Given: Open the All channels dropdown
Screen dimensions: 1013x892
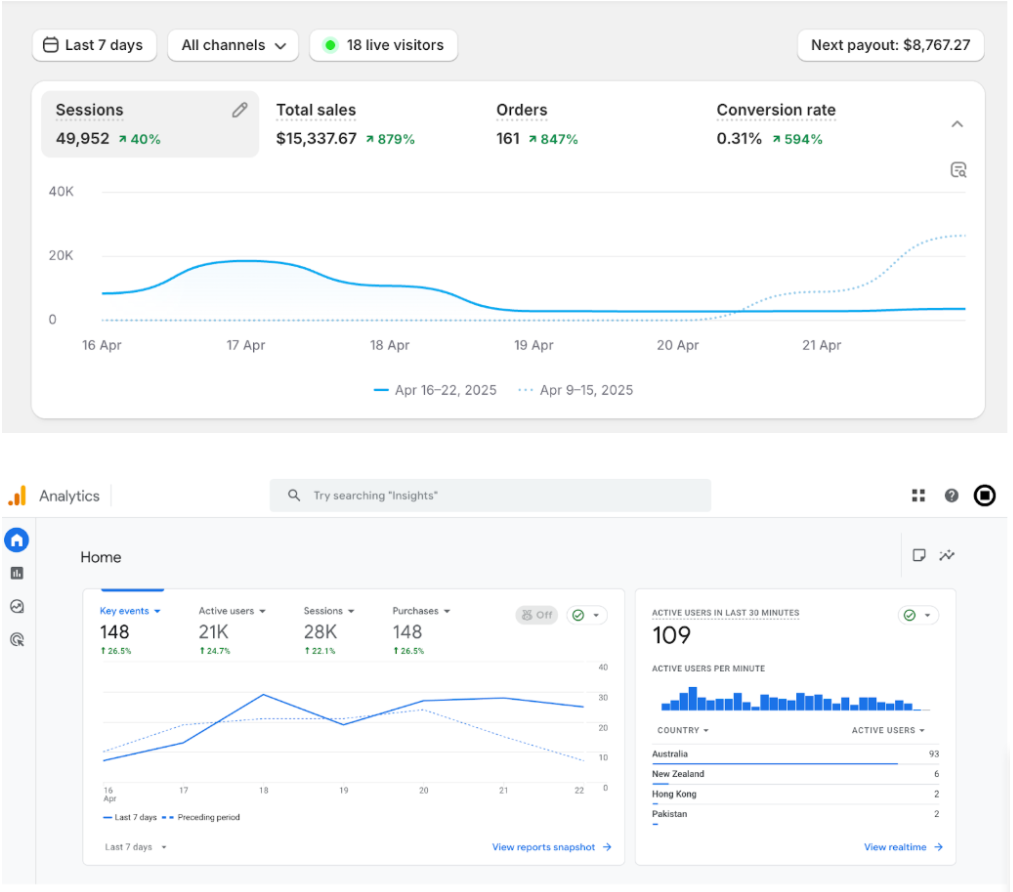Looking at the screenshot, I should (233, 45).
